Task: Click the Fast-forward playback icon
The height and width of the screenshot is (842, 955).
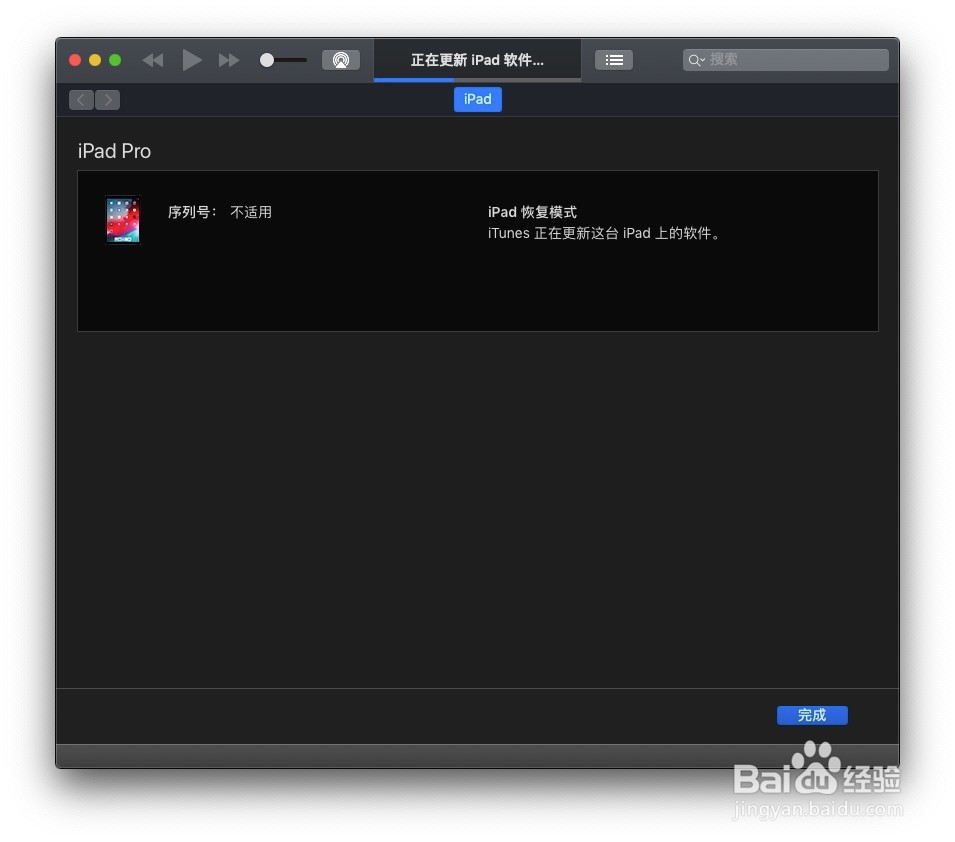Action: coord(228,60)
